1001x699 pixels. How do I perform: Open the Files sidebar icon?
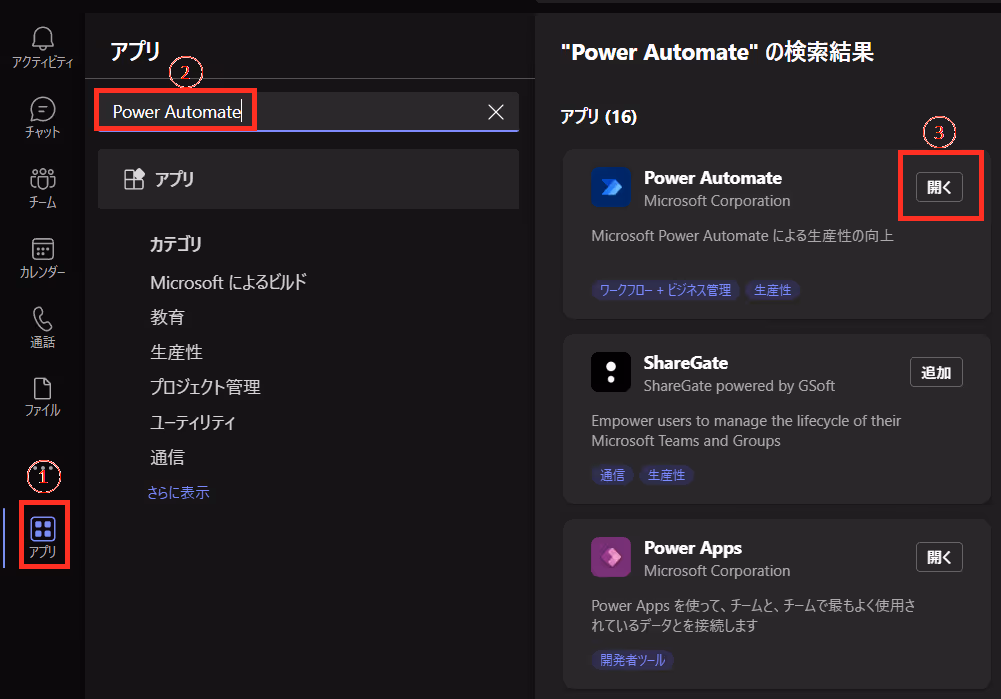[x=43, y=396]
